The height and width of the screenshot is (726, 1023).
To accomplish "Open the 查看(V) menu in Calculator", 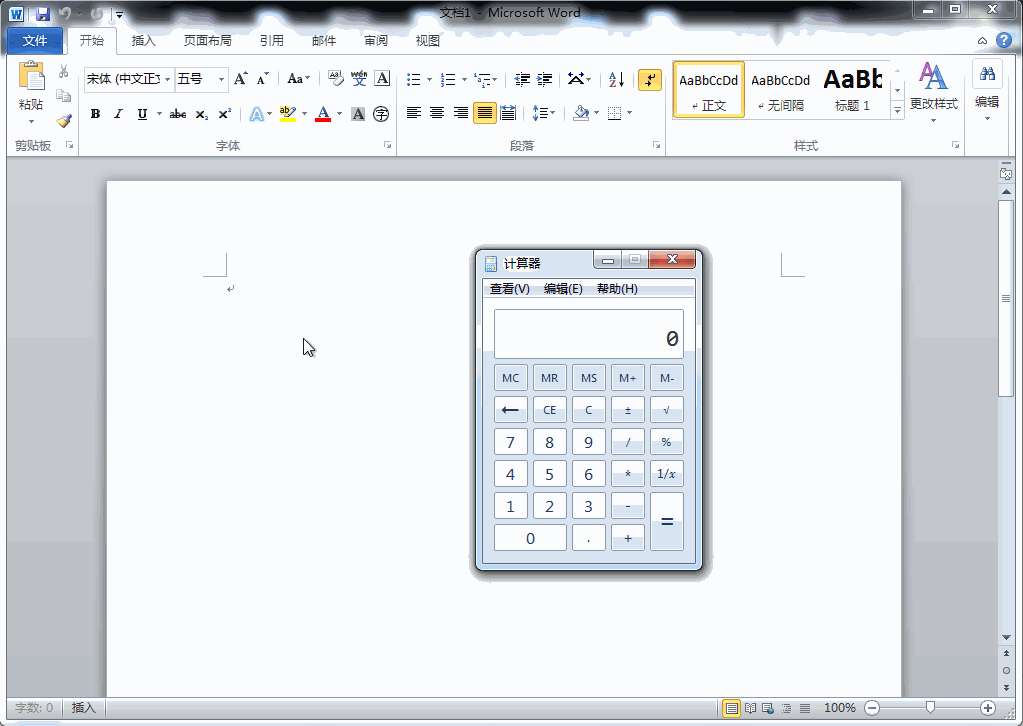I will pos(509,289).
